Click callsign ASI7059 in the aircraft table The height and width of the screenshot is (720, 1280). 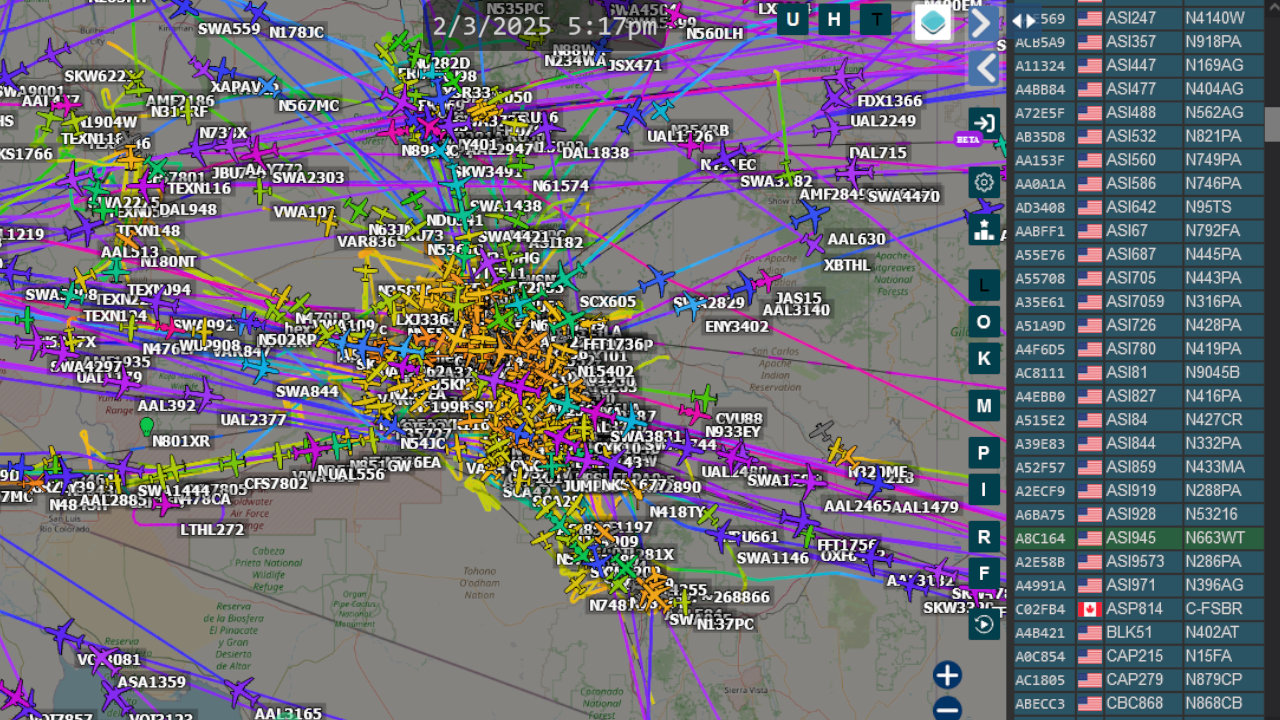tap(1135, 302)
